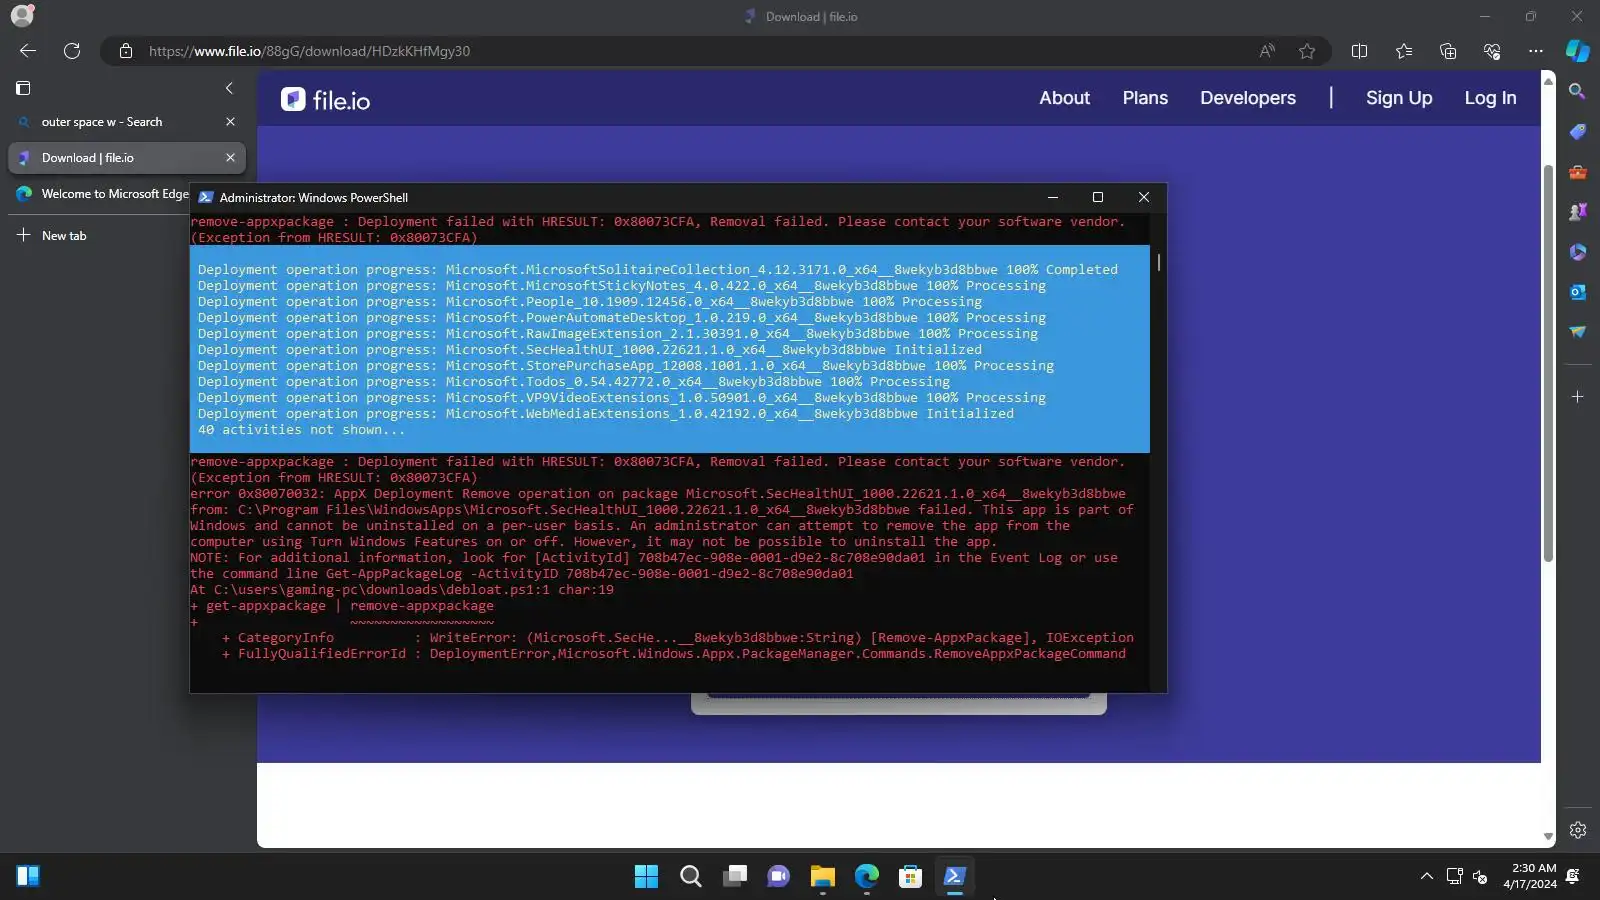Open sidebar Outlook icon
The height and width of the screenshot is (900, 1600).
tap(1577, 292)
